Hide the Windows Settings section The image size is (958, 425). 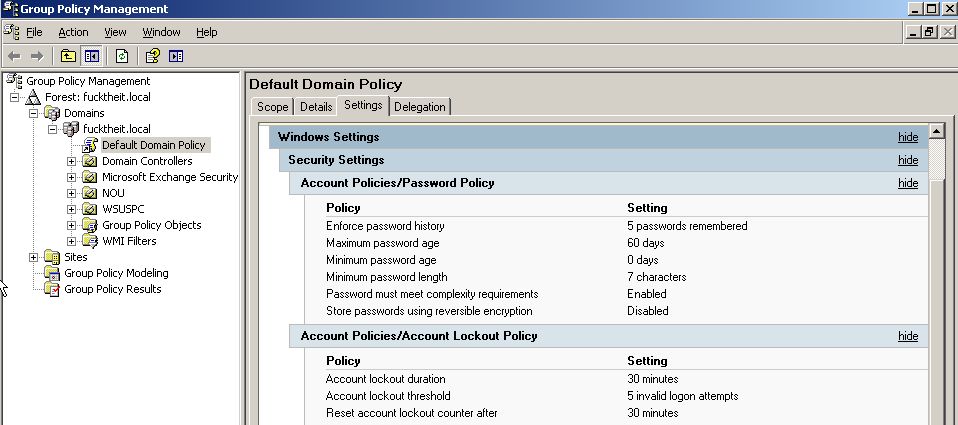tap(908, 137)
